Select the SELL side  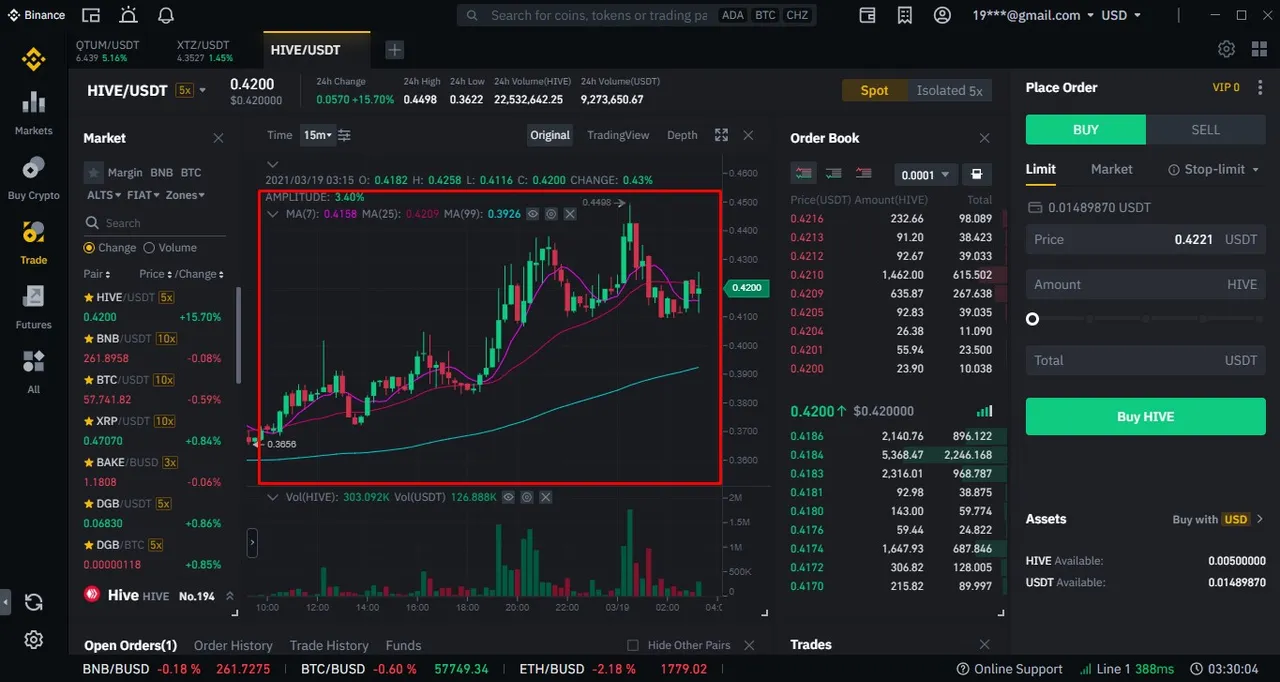(1206, 129)
